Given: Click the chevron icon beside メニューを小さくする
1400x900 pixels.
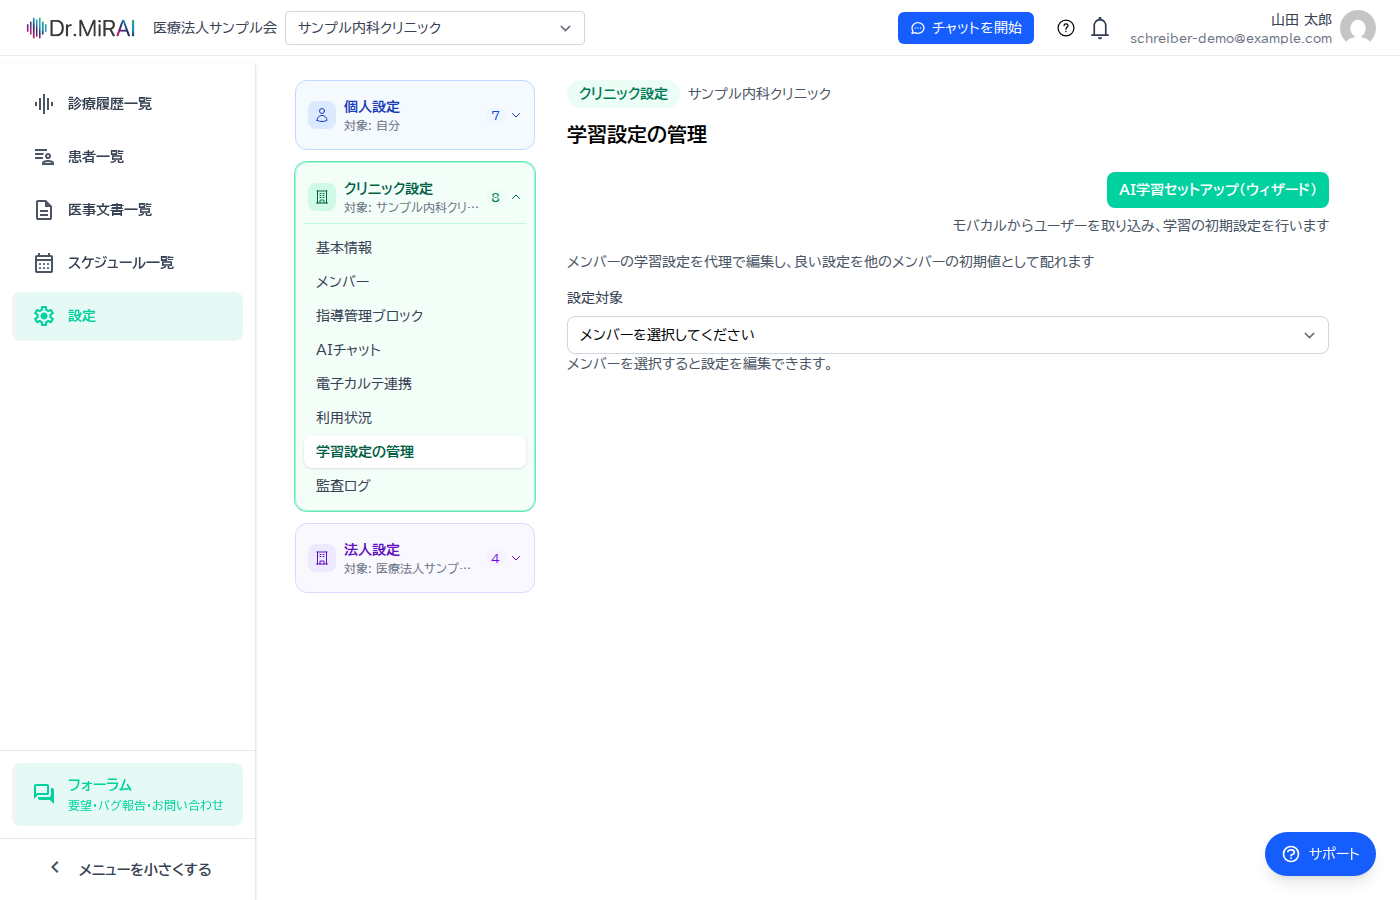Looking at the screenshot, I should point(55,868).
